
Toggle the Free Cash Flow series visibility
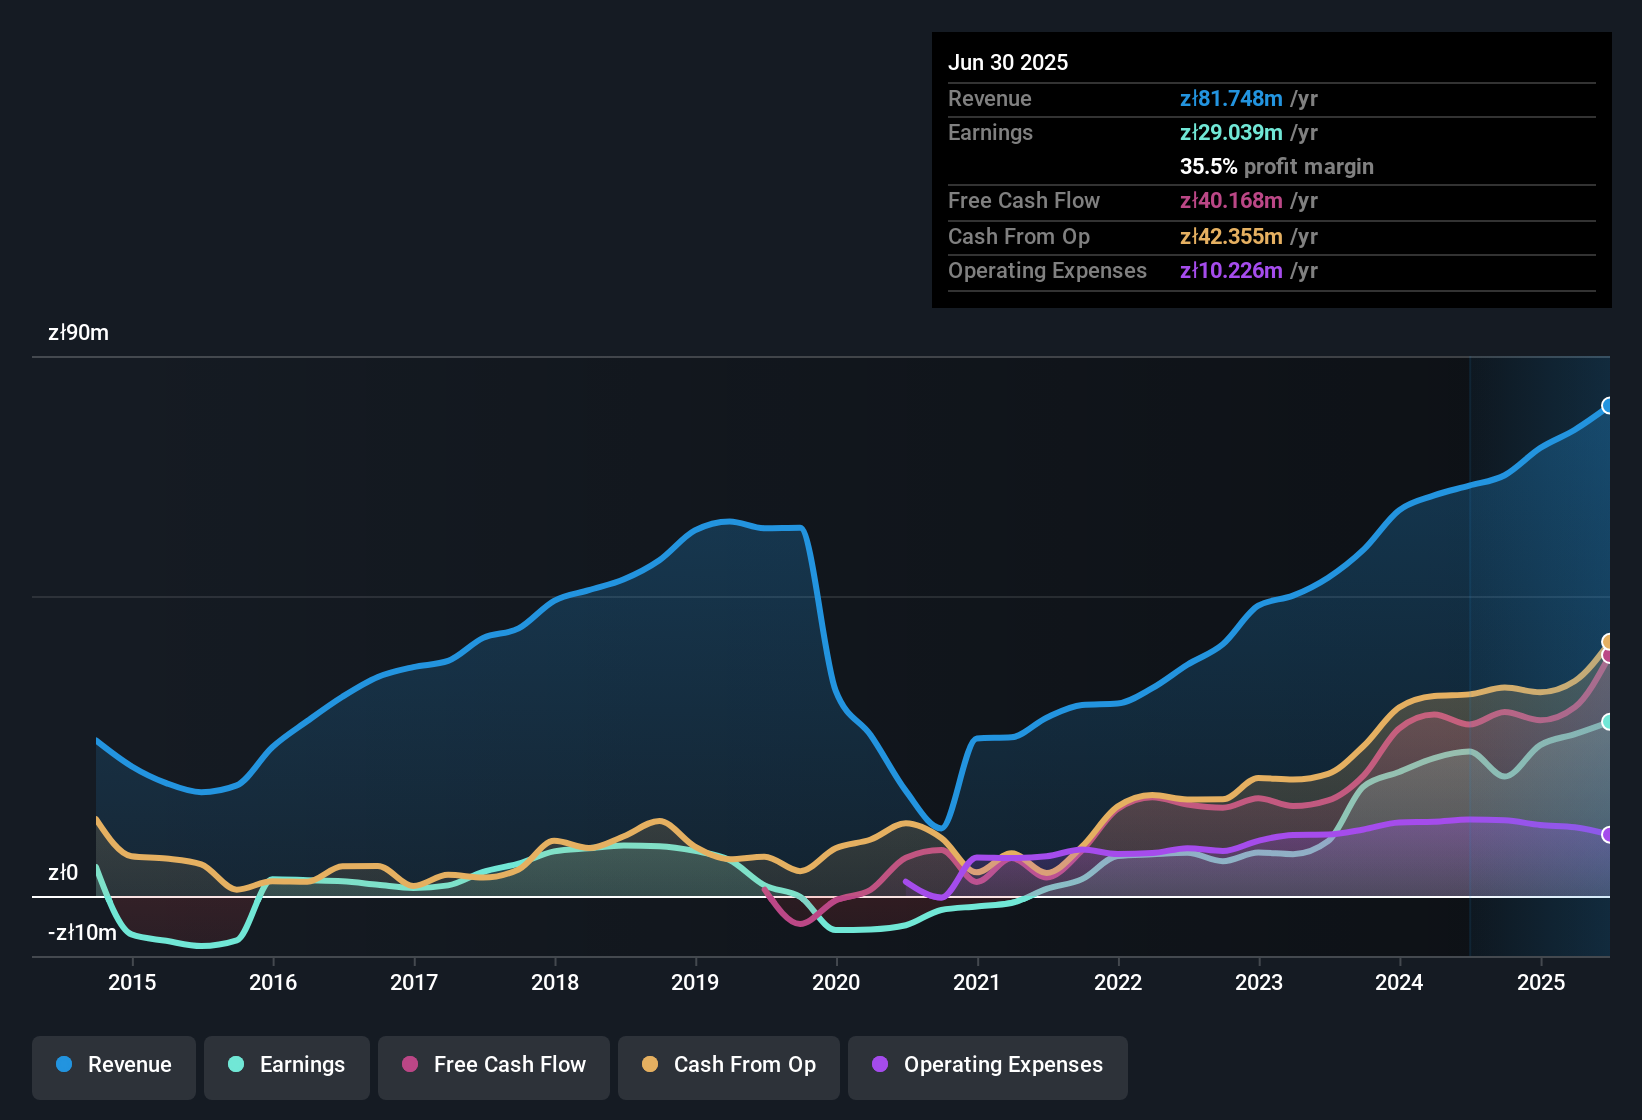pos(493,1065)
